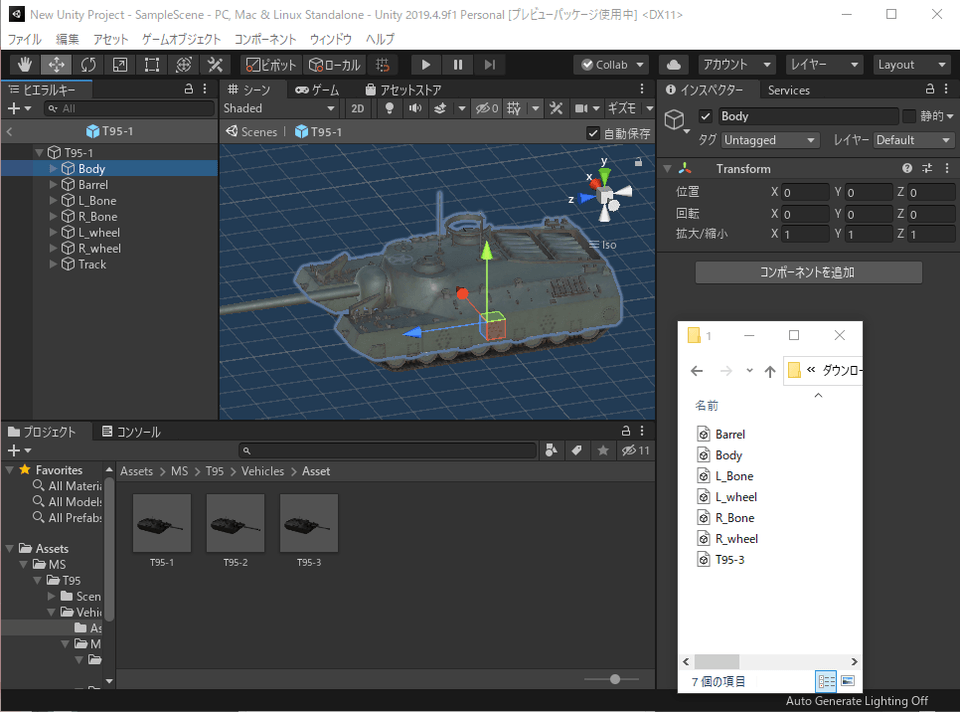Click horizontal scrollbar in Explorer window
This screenshot has width=960, height=712.
coord(716,661)
